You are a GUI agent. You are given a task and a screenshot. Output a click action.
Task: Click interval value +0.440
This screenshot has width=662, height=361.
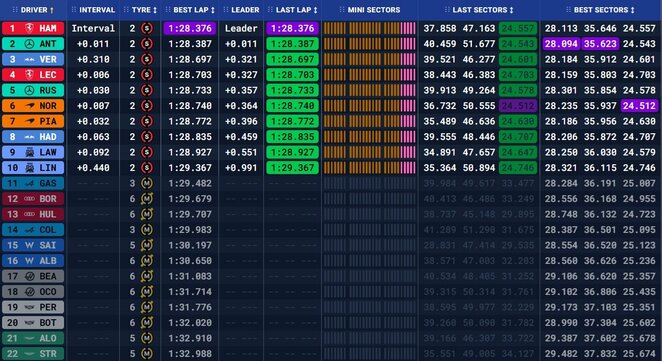[93, 168]
